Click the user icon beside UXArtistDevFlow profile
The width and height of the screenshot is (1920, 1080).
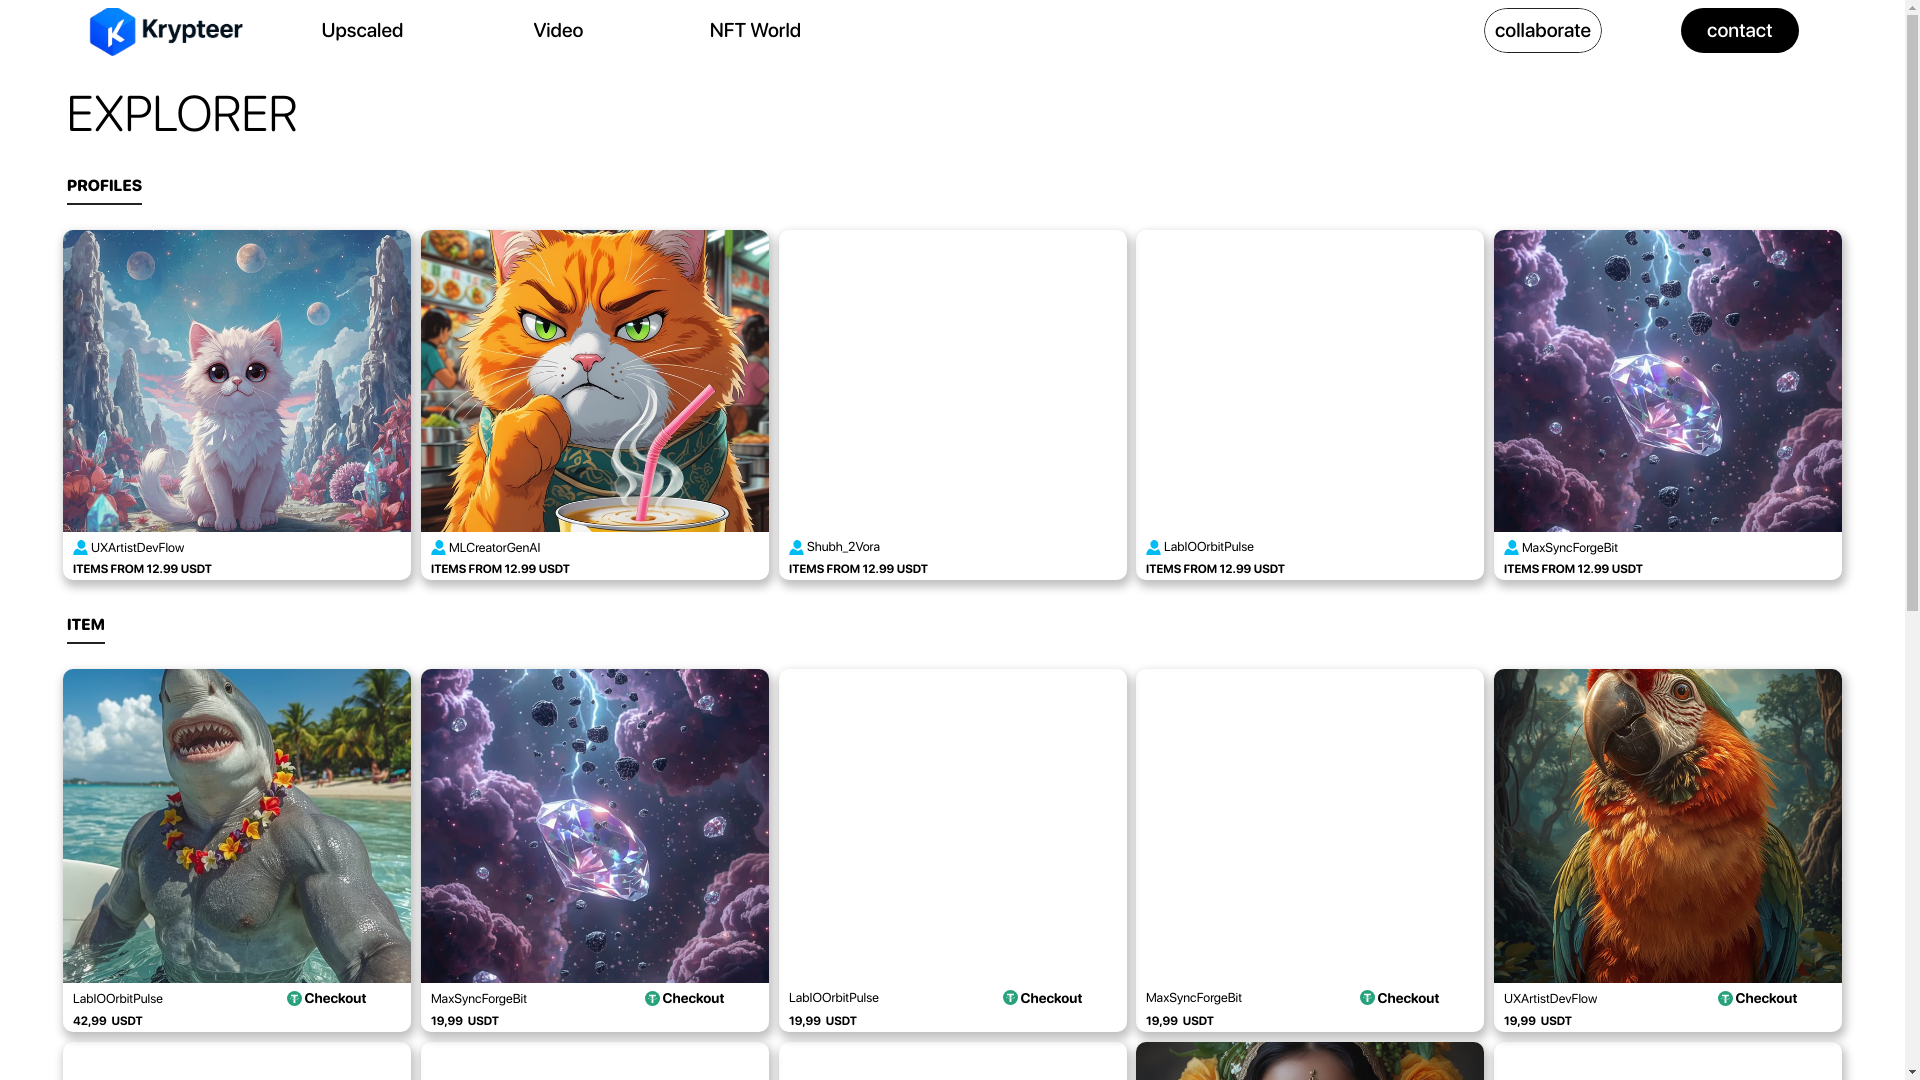point(80,548)
